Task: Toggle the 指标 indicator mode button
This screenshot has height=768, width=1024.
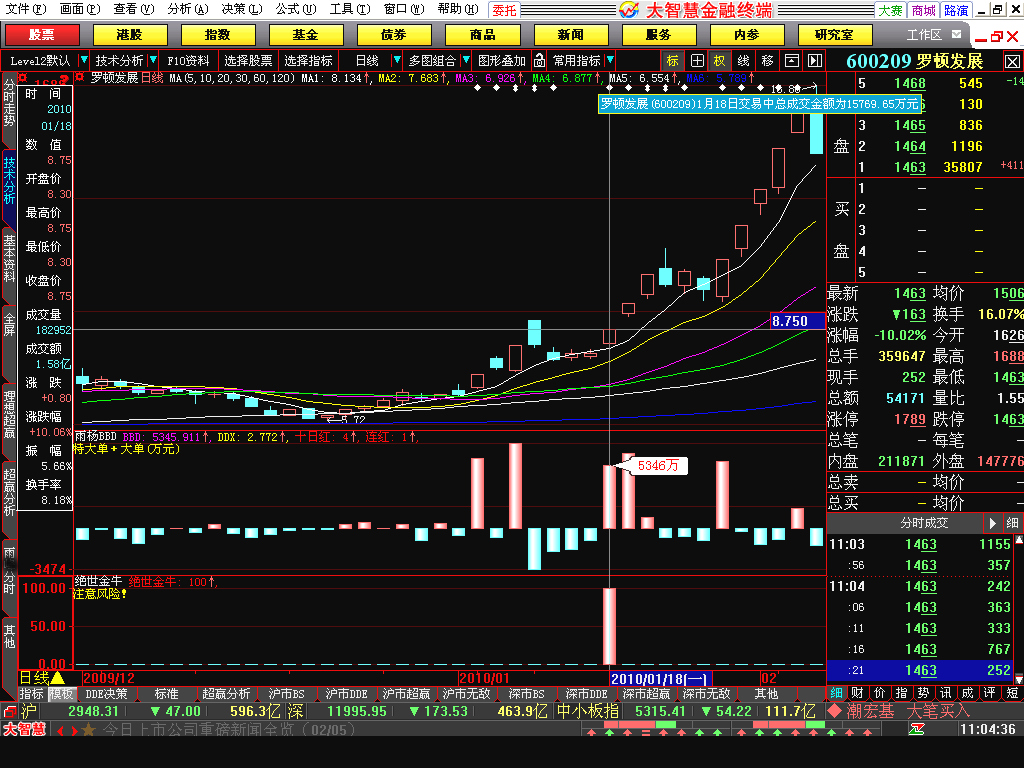Action: point(31,694)
